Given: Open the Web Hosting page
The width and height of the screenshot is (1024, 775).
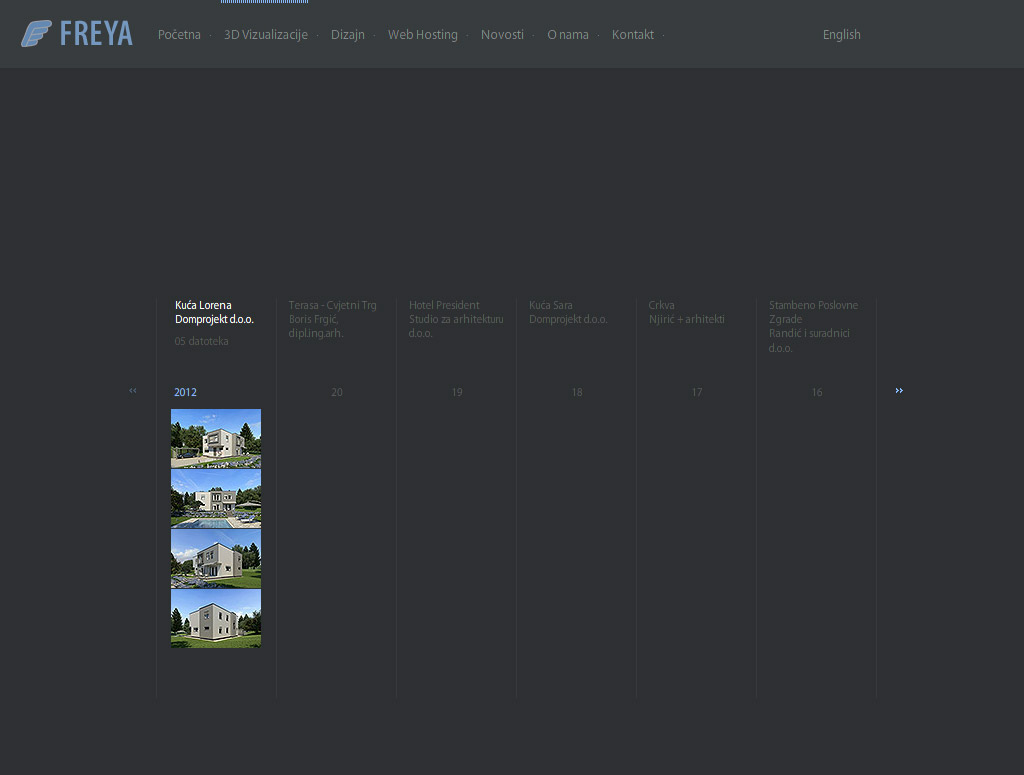Looking at the screenshot, I should [422, 35].
